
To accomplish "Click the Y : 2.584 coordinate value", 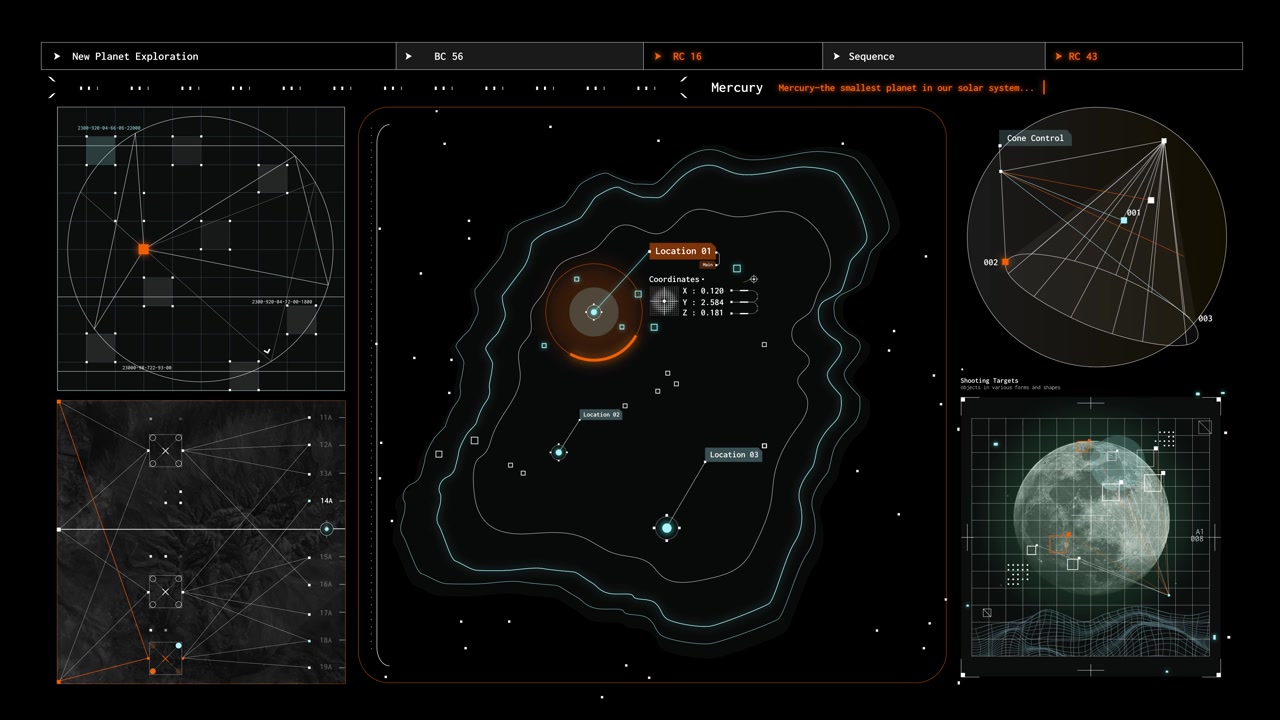I will (703, 302).
